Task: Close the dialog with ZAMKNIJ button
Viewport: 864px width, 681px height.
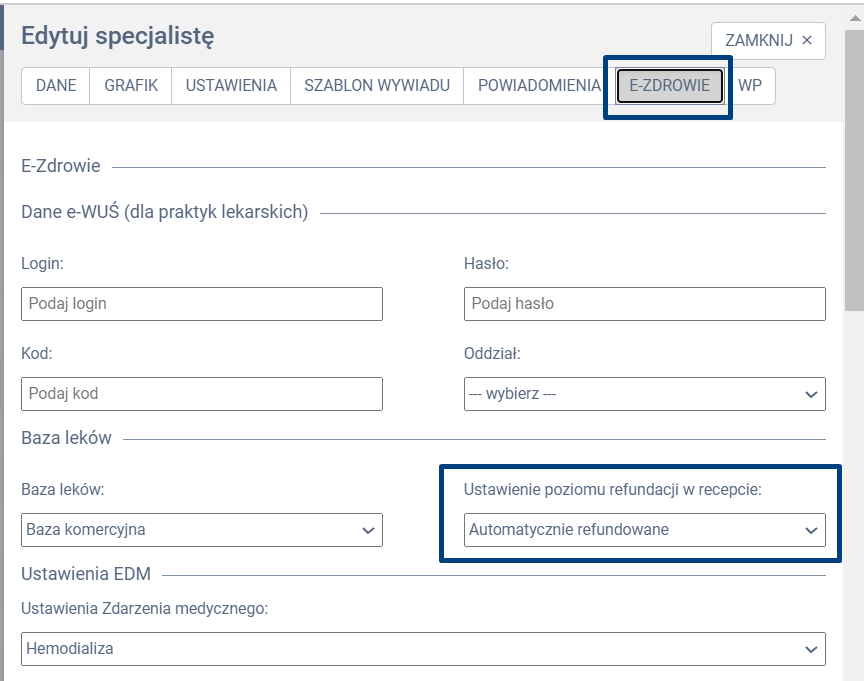Action: click(x=768, y=41)
